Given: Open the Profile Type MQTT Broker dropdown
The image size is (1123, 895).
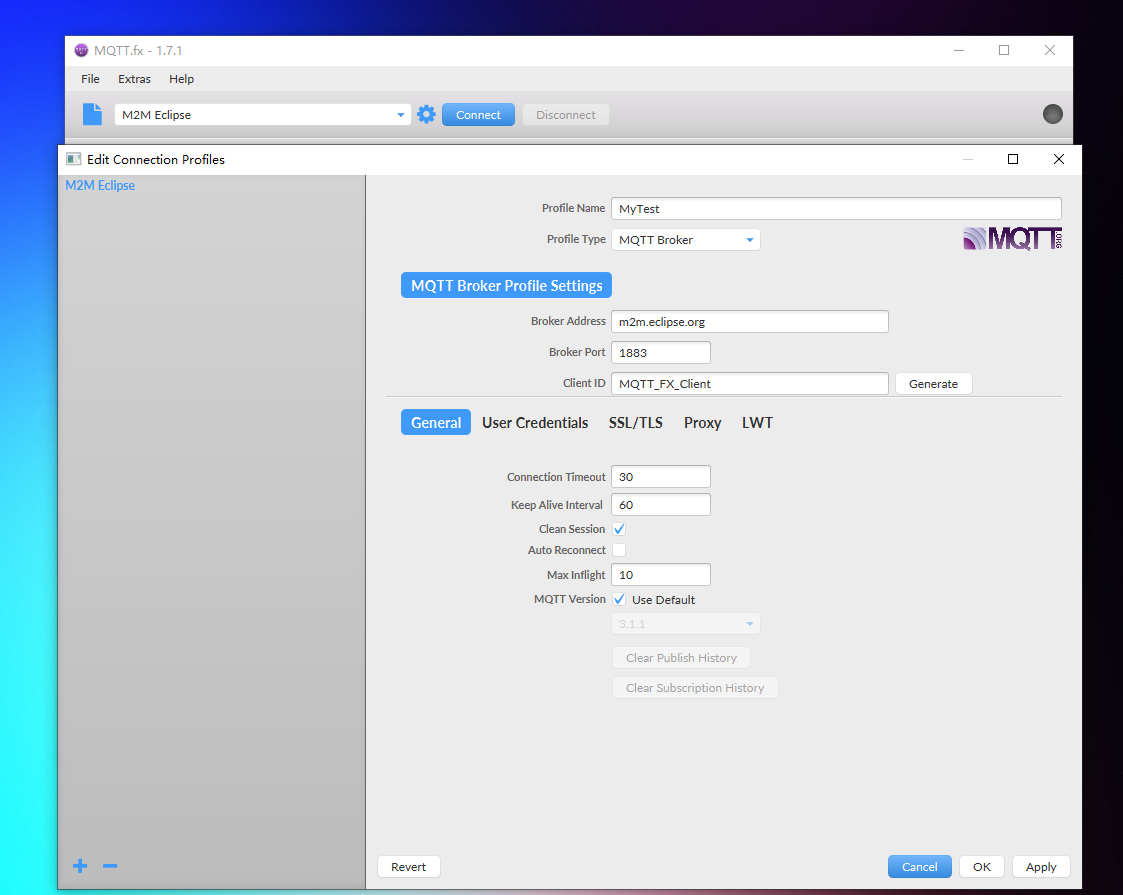Looking at the screenshot, I should [x=685, y=240].
